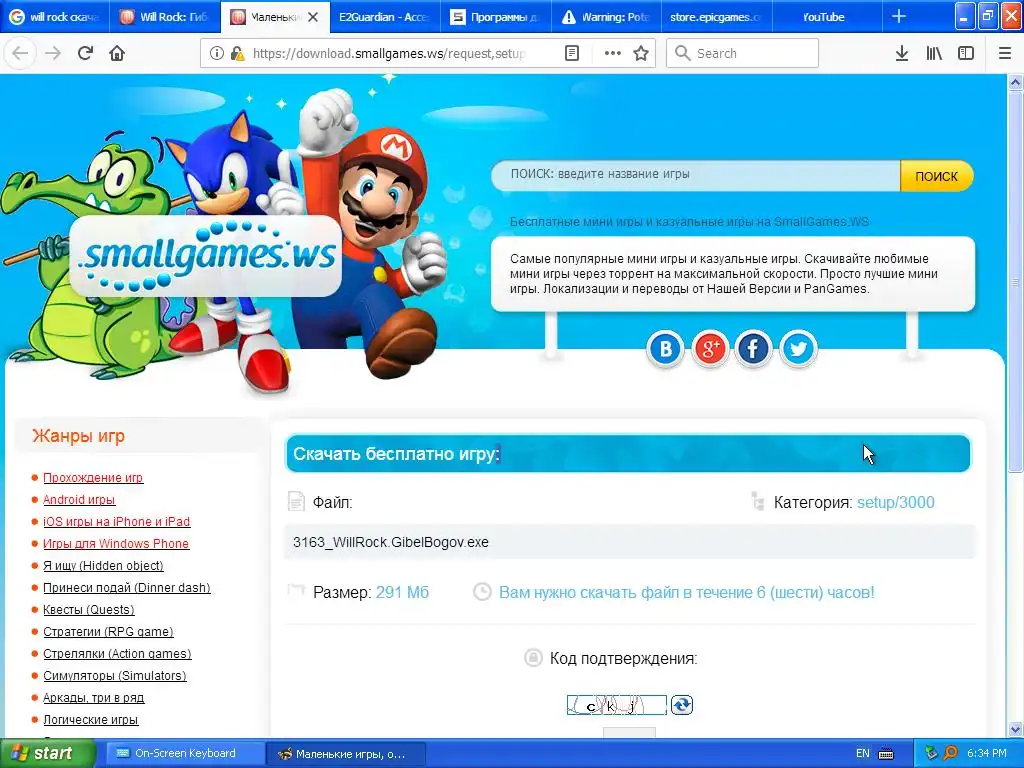
Task: Click the magnifier icon in system tray
Action: click(x=951, y=753)
